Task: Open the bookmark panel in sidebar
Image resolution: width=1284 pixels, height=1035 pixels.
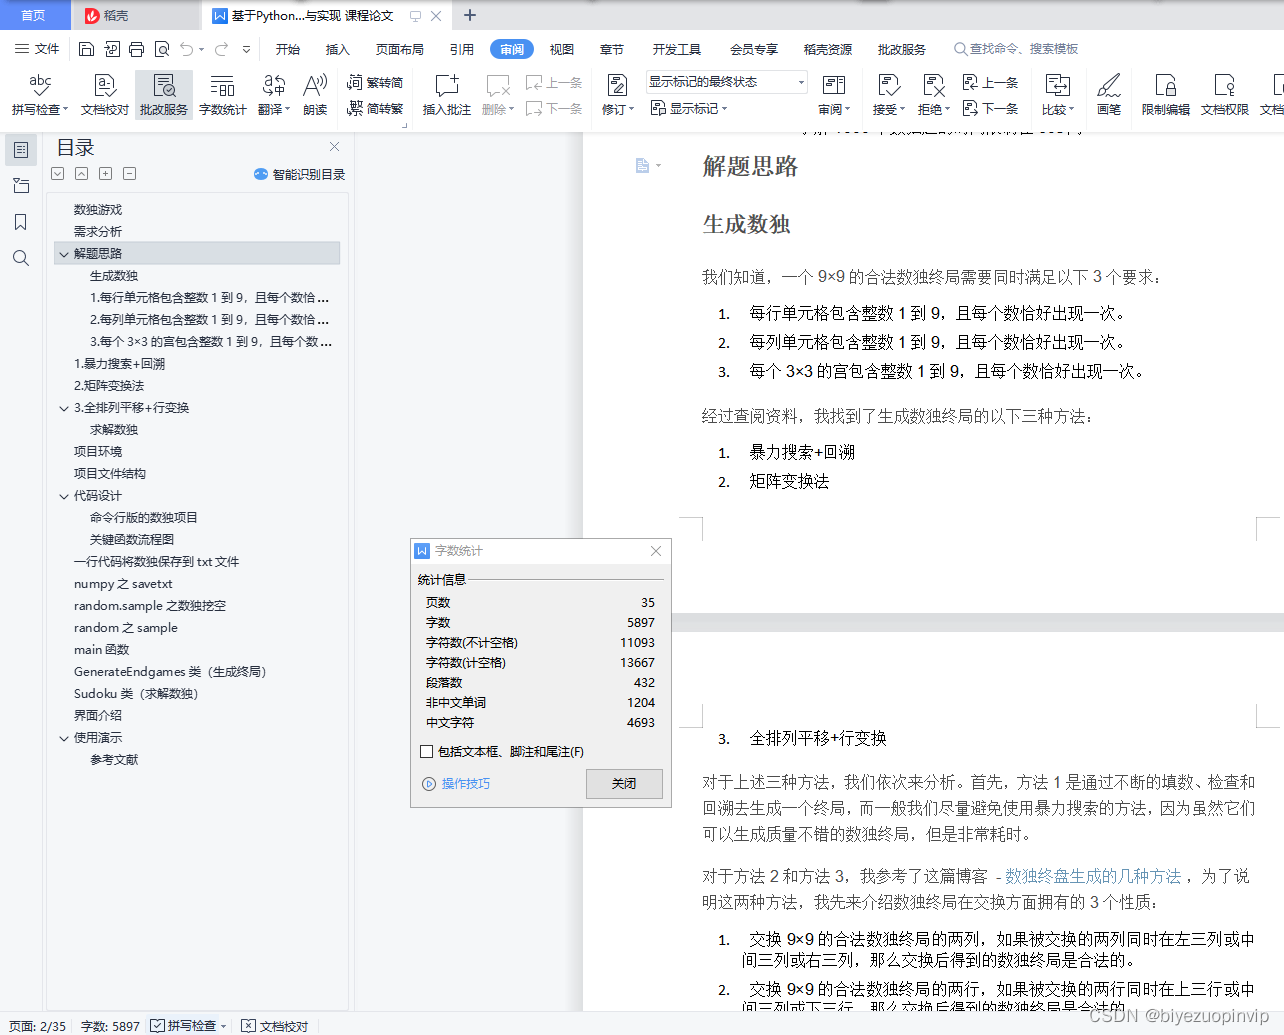Action: click(20, 222)
